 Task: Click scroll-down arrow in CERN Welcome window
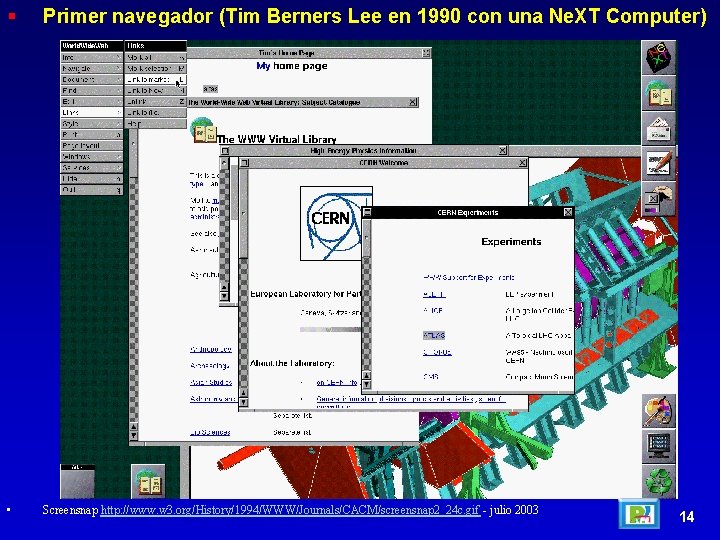pyautogui.click(x=244, y=402)
